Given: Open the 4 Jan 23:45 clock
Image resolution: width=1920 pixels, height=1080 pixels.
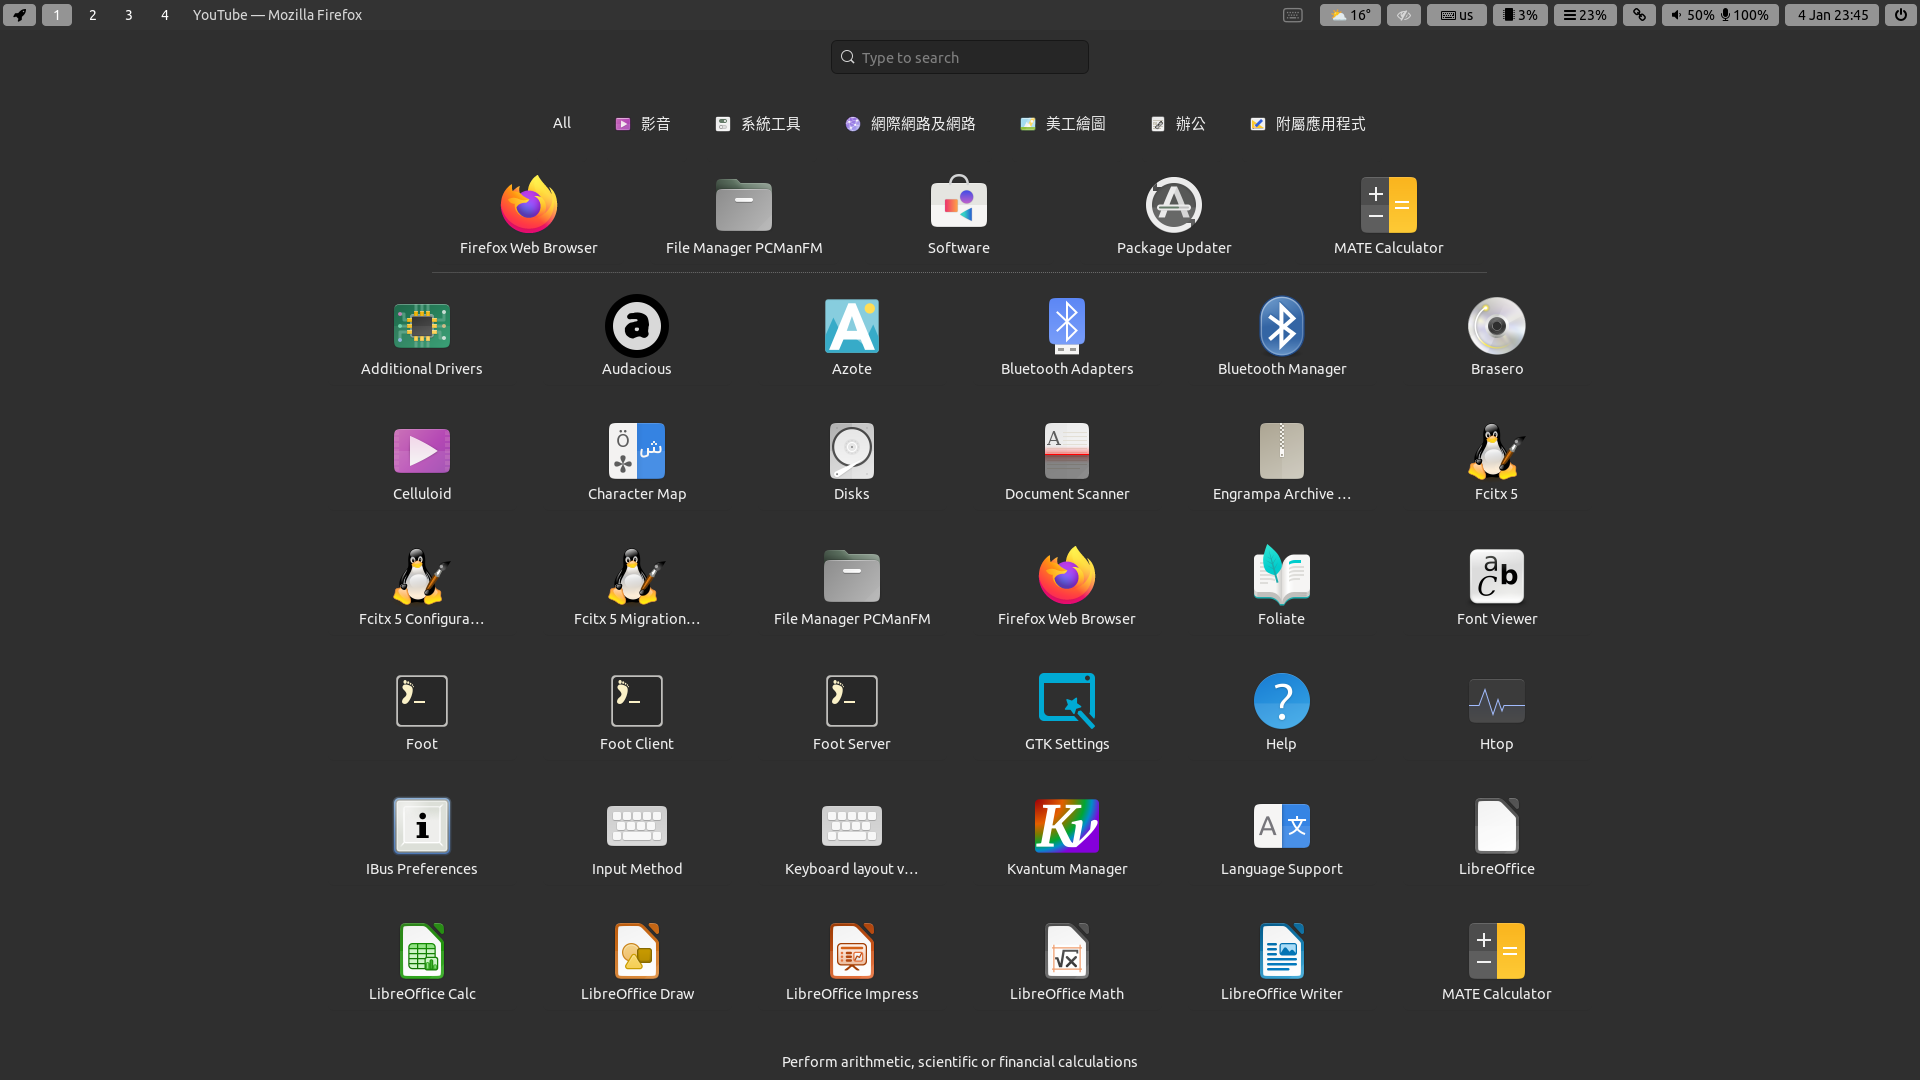Looking at the screenshot, I should pos(1832,15).
